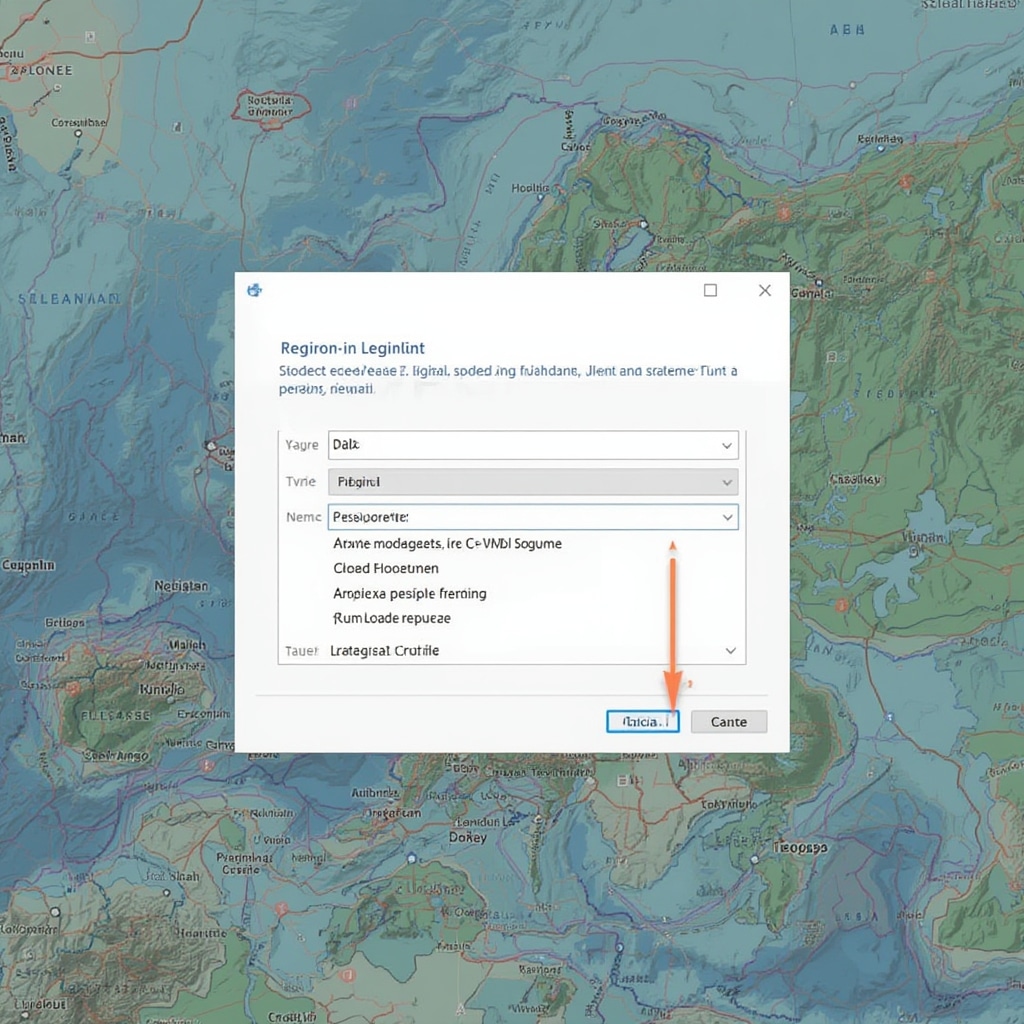Collapse the Nemc dropdown list via its arrow

pos(727,518)
